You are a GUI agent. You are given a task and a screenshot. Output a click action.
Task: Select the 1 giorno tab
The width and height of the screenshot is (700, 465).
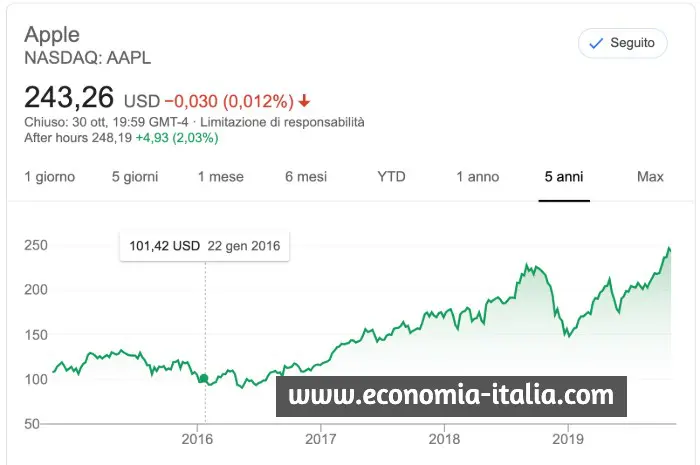point(49,177)
